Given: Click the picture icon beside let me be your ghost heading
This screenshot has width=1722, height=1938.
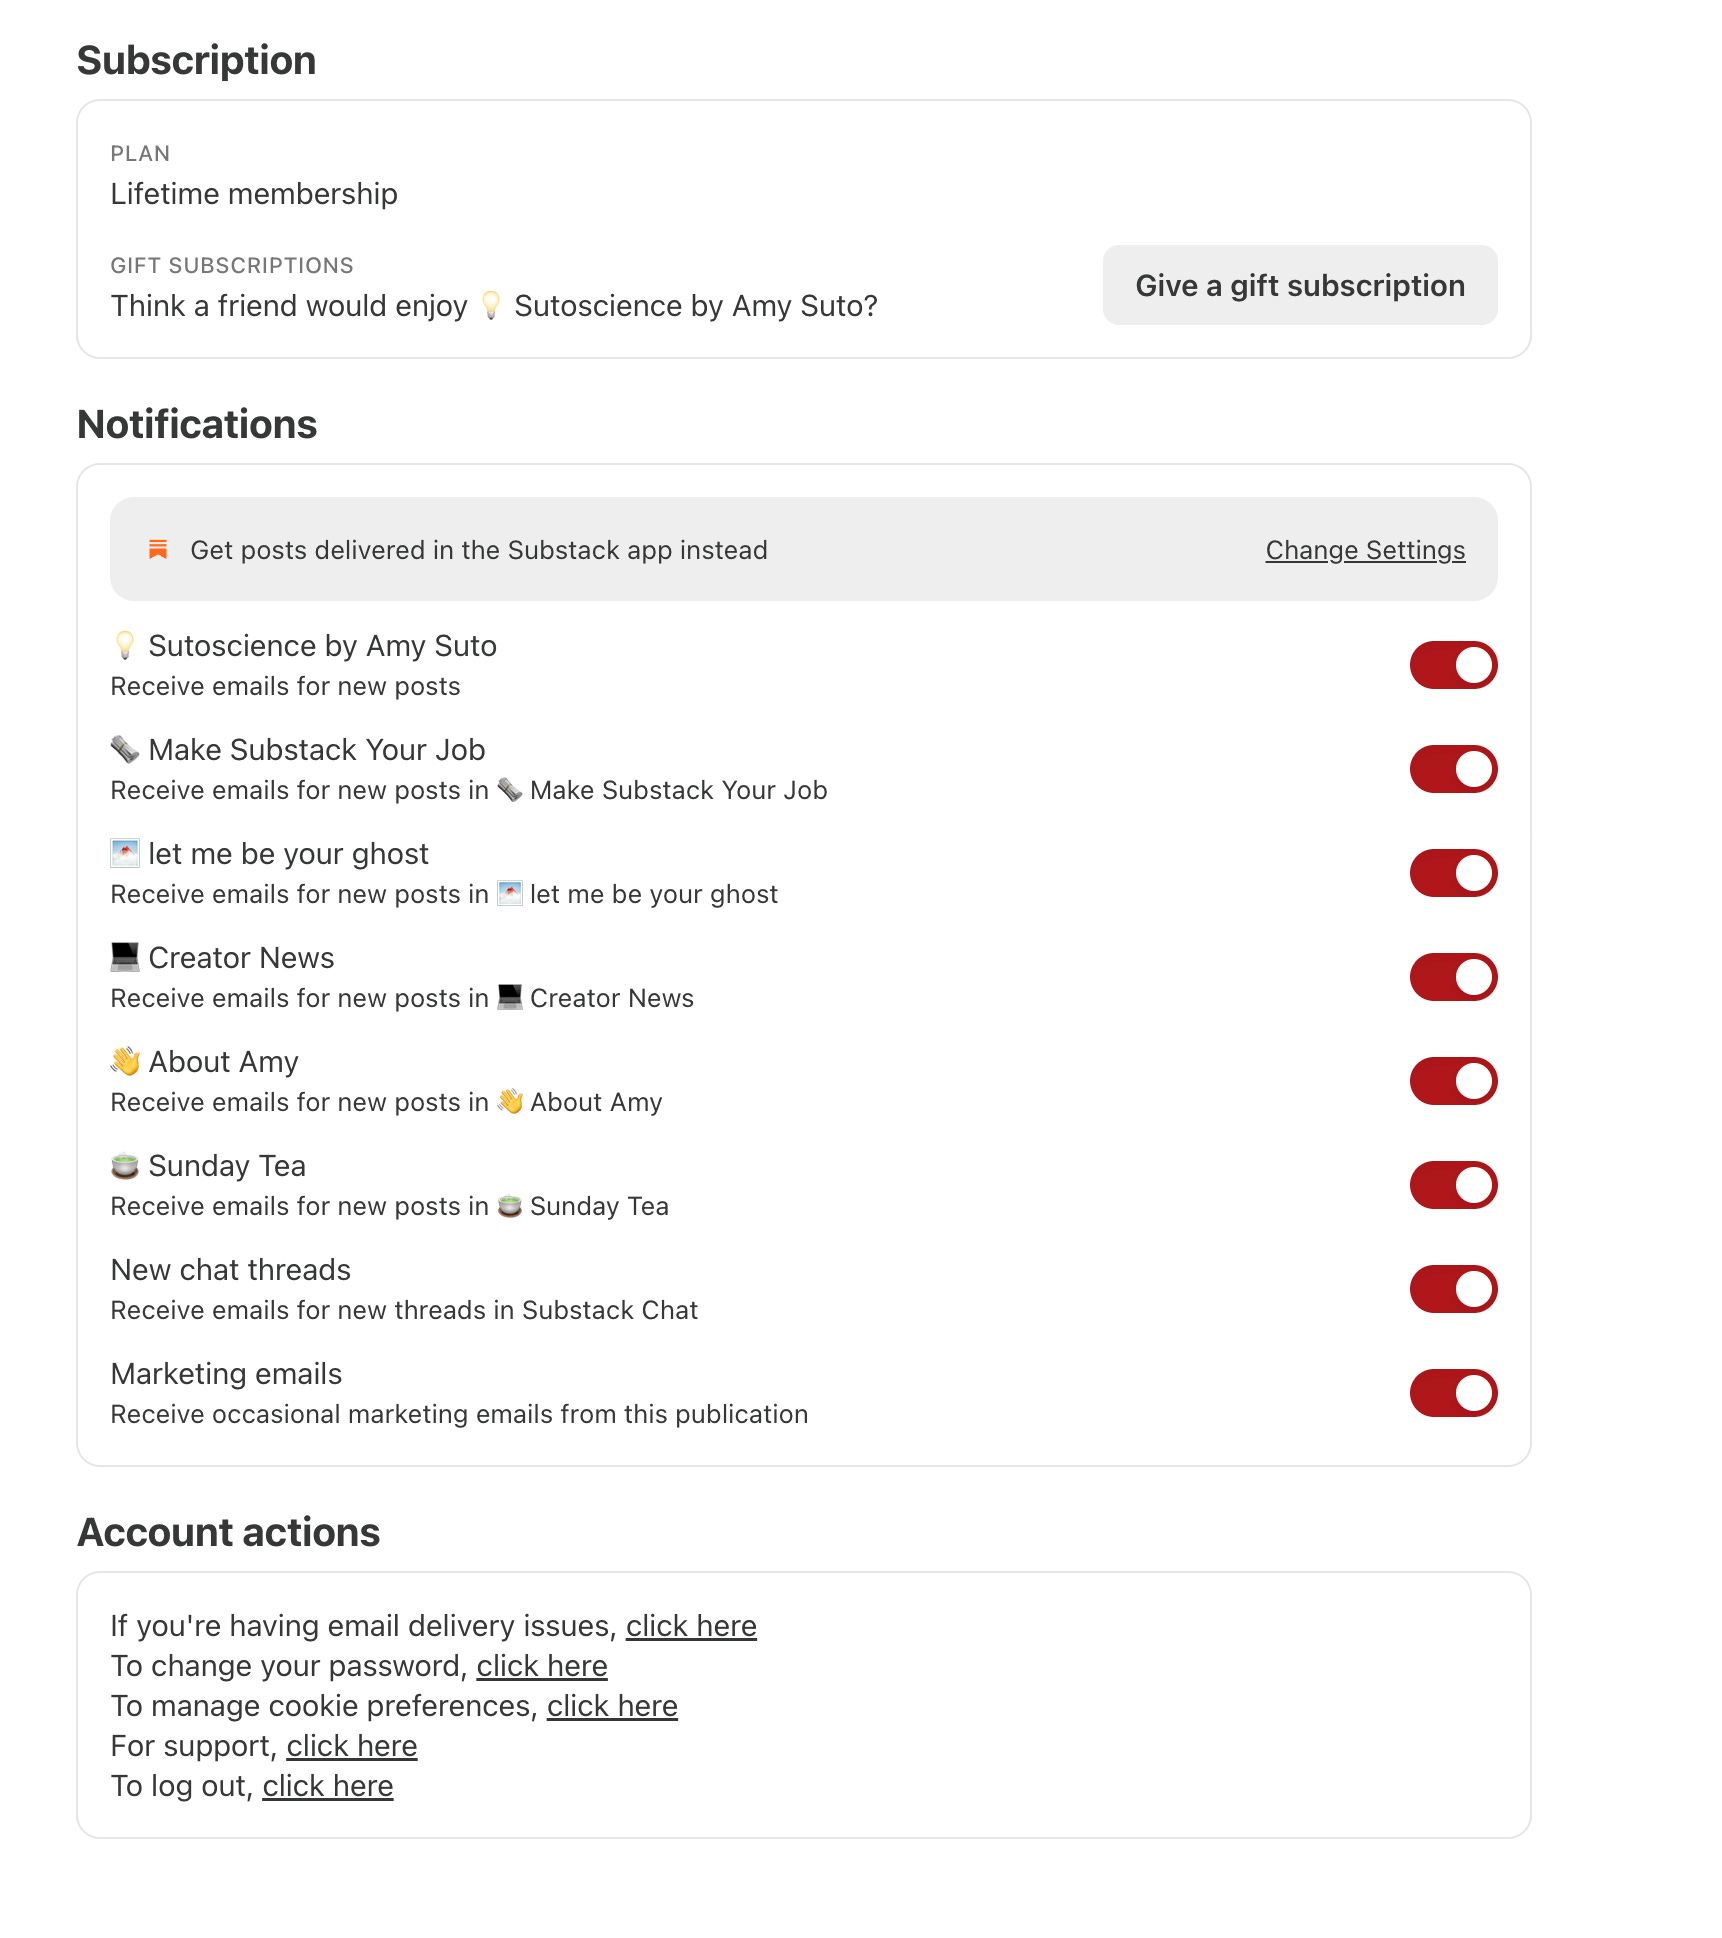Looking at the screenshot, I should pos(125,853).
